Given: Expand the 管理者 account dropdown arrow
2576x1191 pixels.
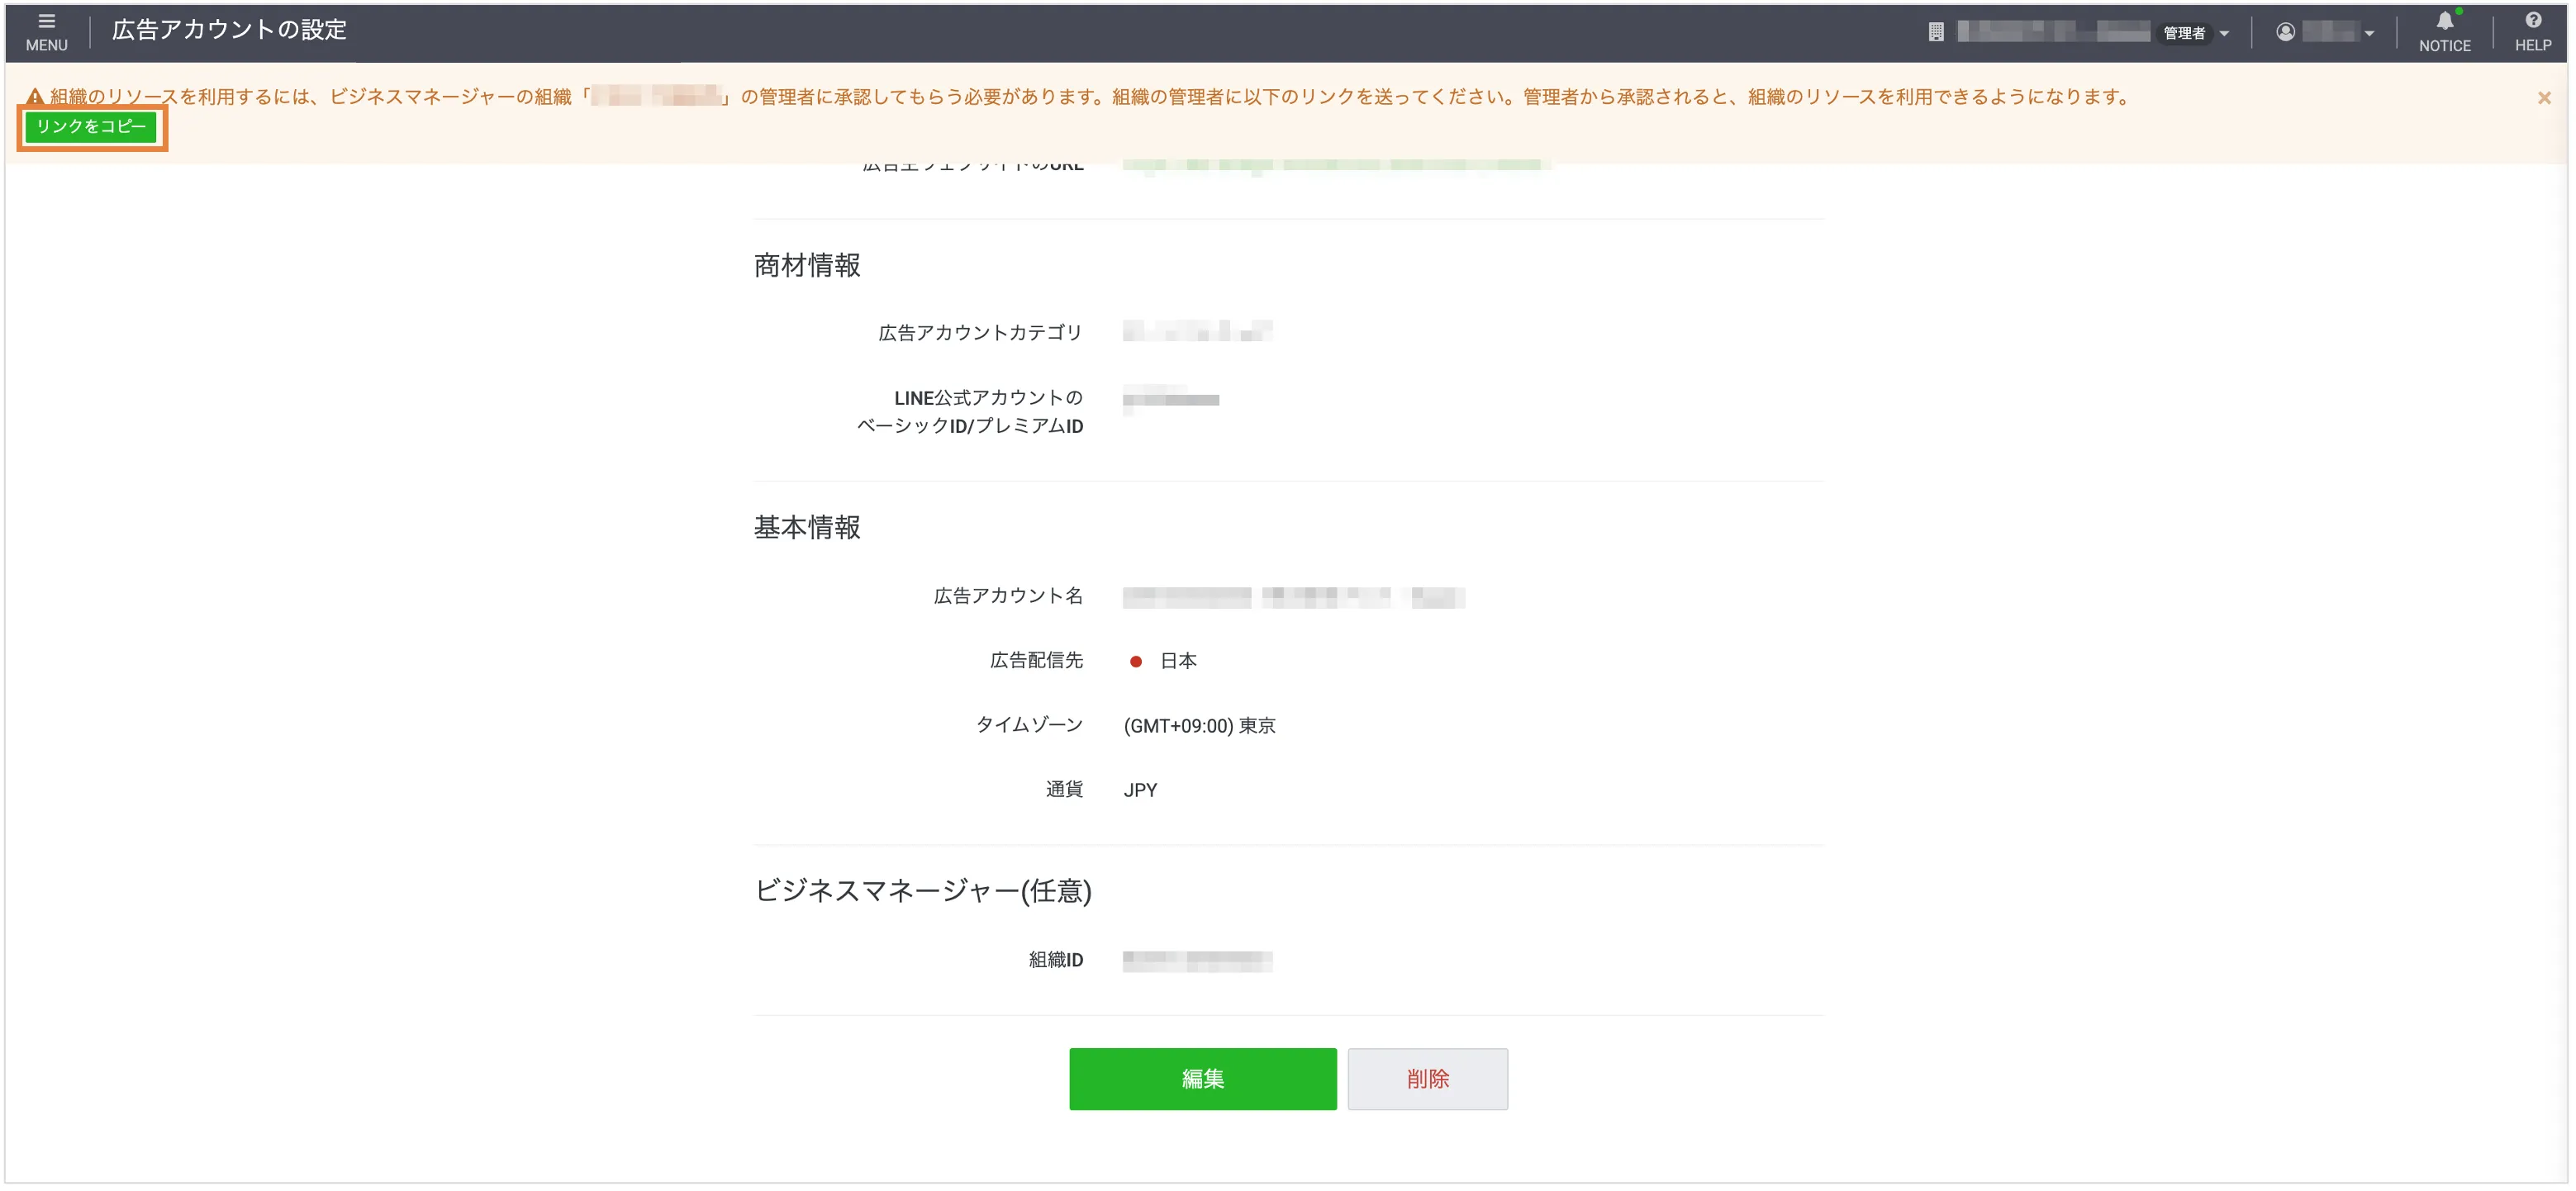Looking at the screenshot, I should click(2224, 33).
